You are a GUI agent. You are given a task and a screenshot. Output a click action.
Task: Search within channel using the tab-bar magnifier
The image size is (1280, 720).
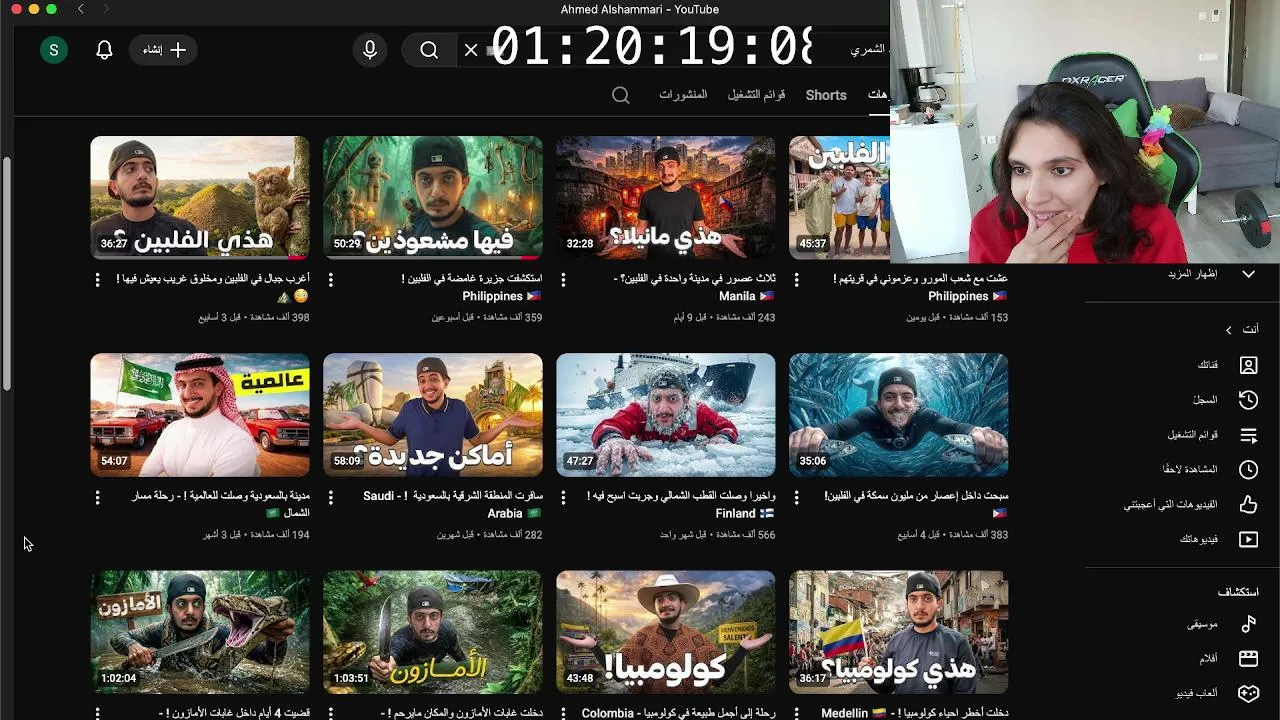pyautogui.click(x=621, y=95)
